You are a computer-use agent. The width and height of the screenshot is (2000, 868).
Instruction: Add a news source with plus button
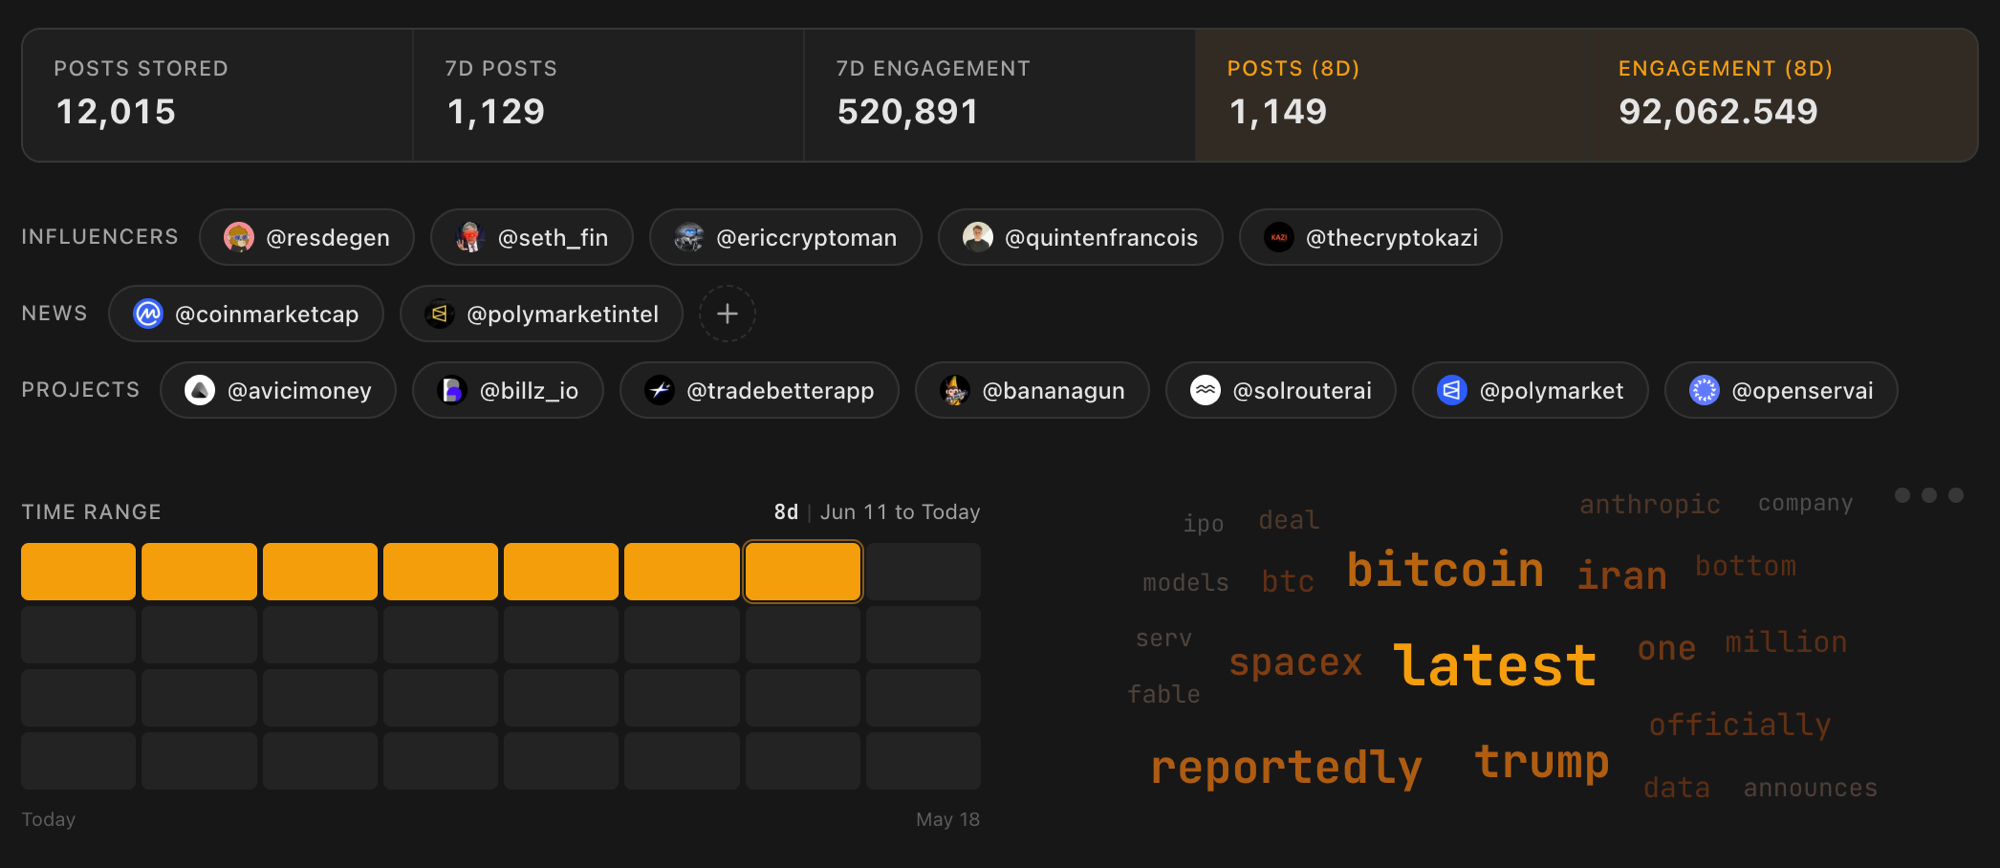(x=727, y=314)
